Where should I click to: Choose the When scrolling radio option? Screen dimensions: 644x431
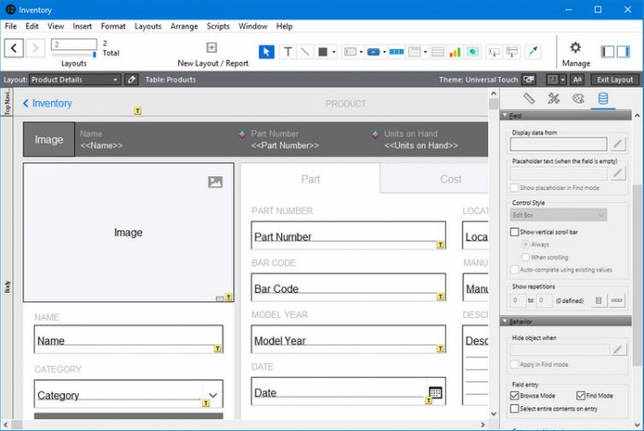[525, 257]
